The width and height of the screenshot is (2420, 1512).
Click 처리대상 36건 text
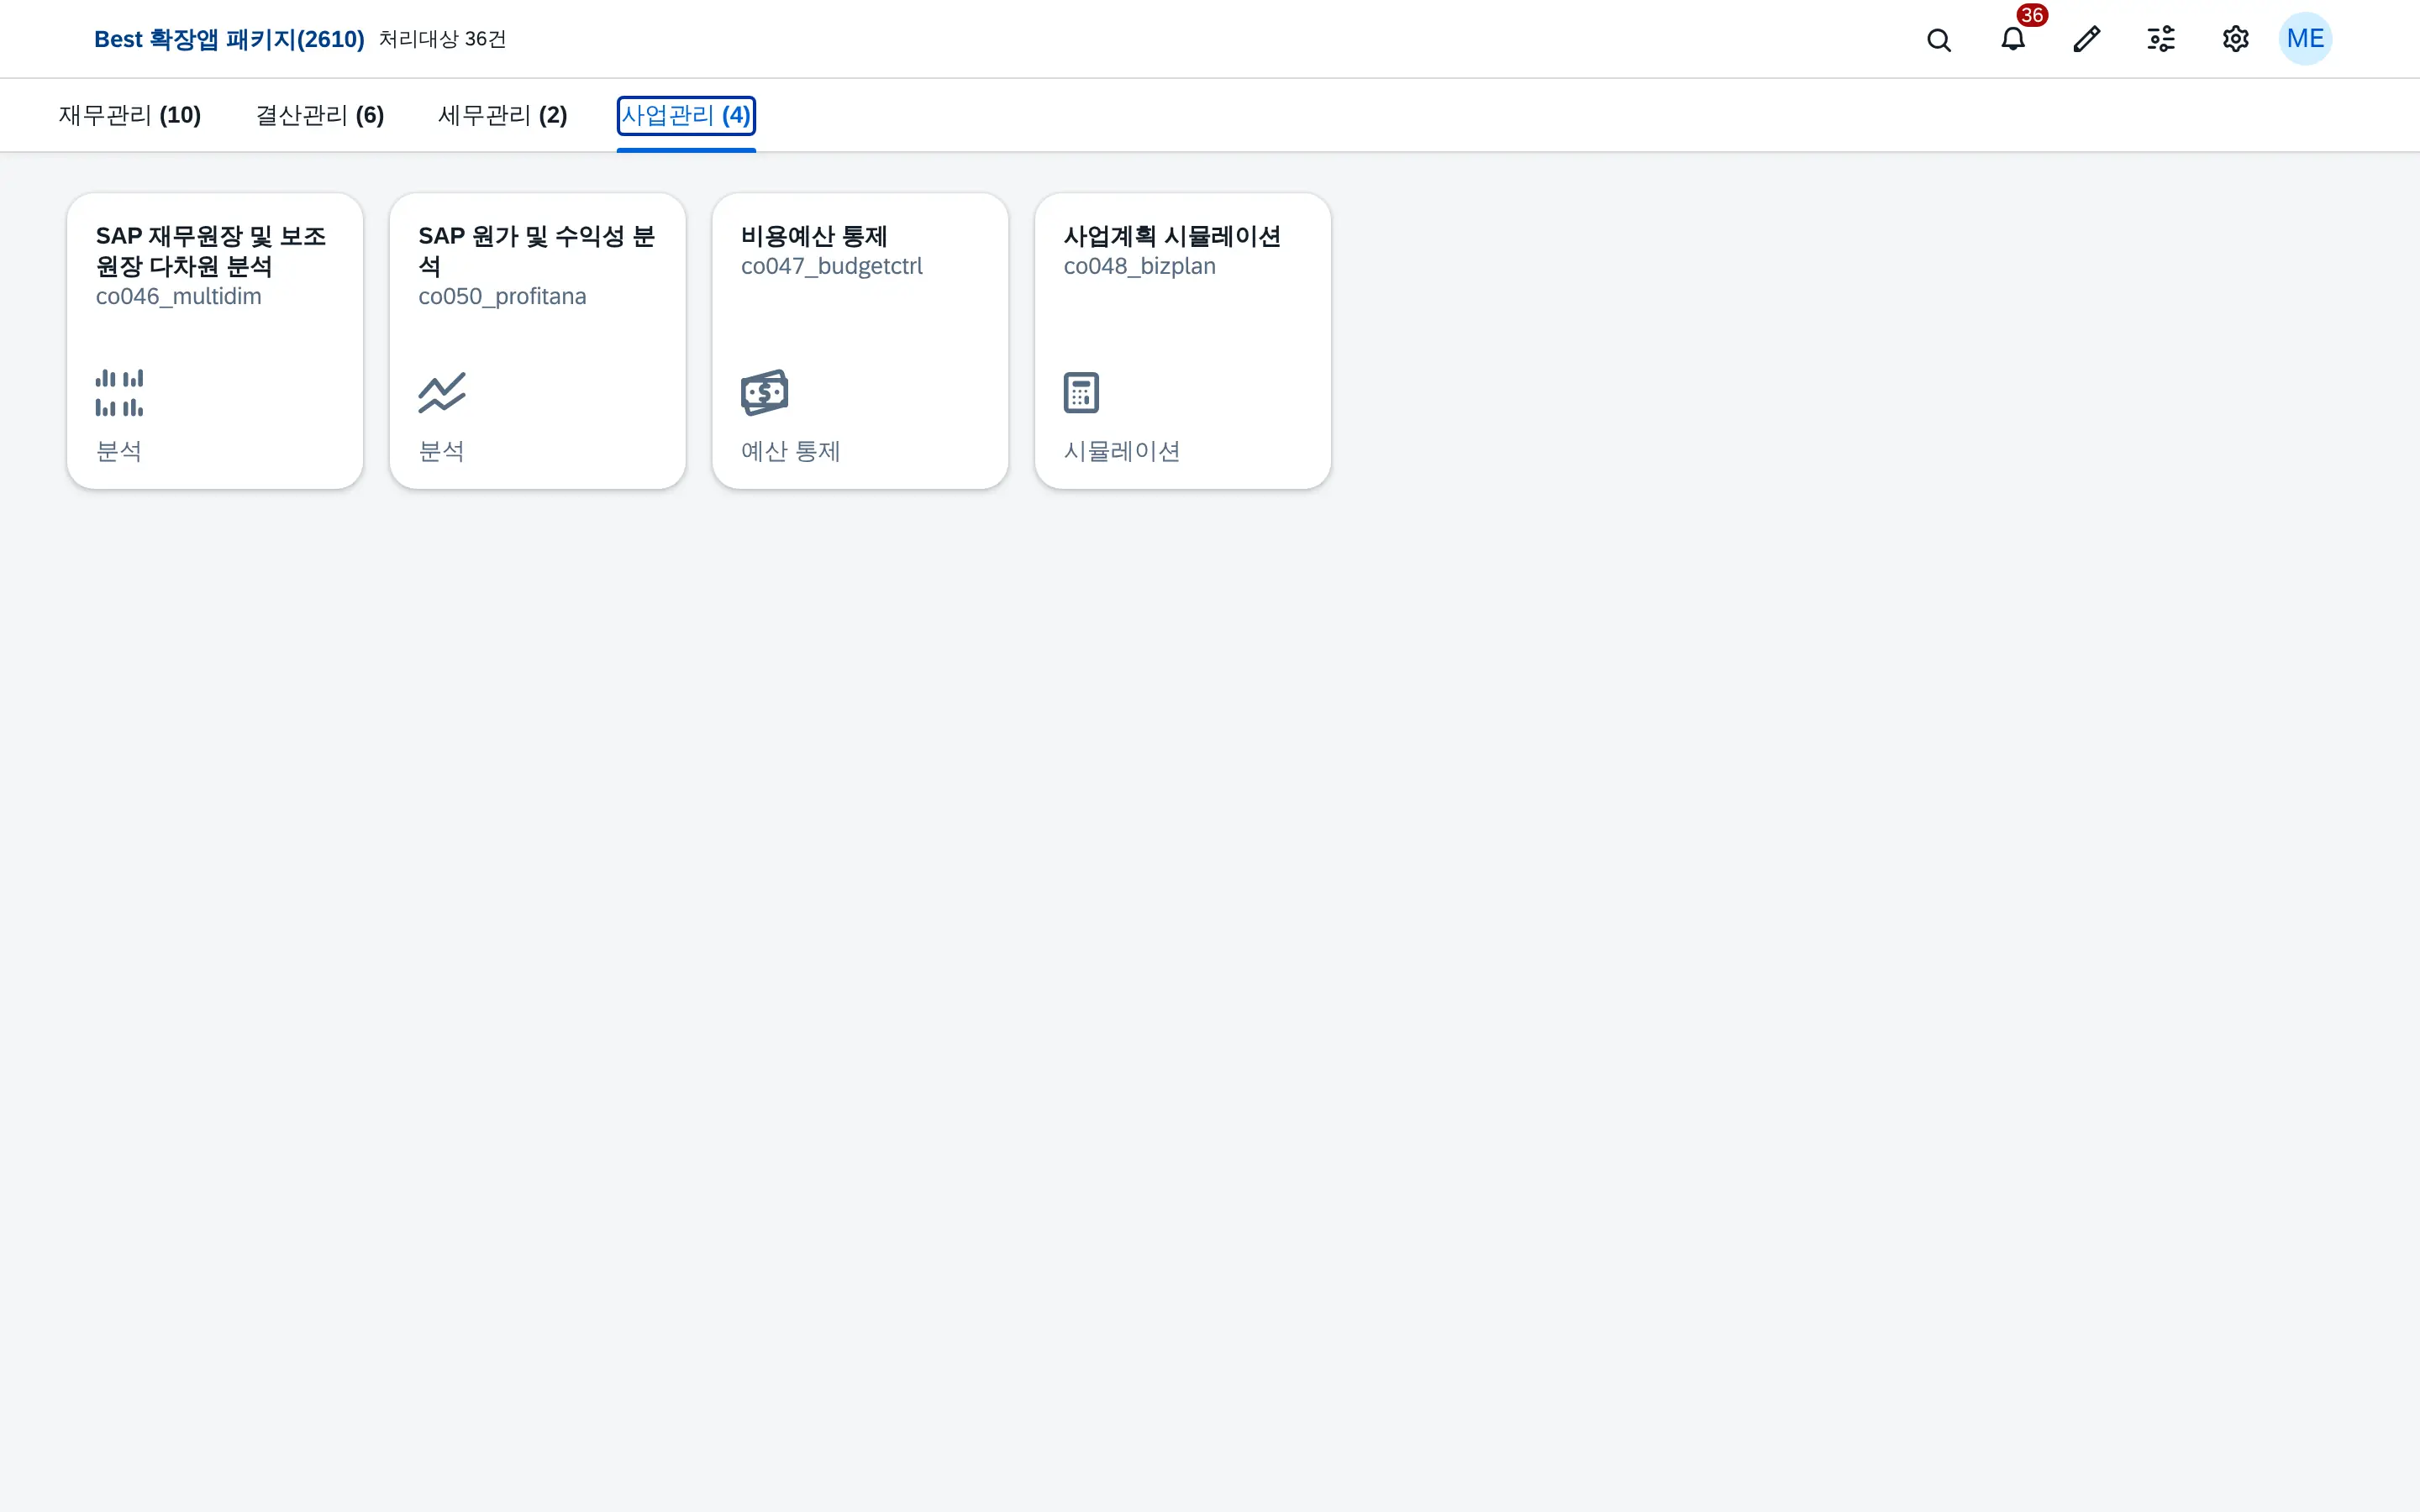coord(442,39)
